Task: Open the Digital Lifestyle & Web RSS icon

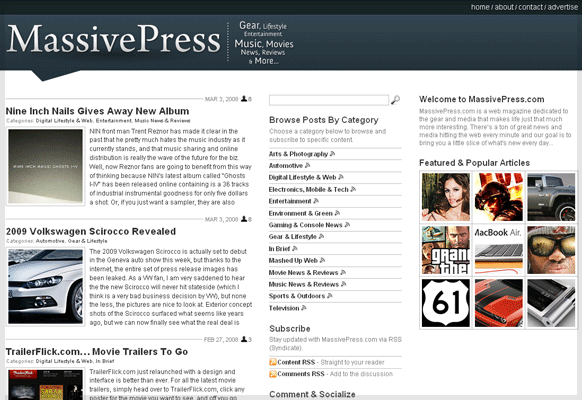Action: point(341,177)
